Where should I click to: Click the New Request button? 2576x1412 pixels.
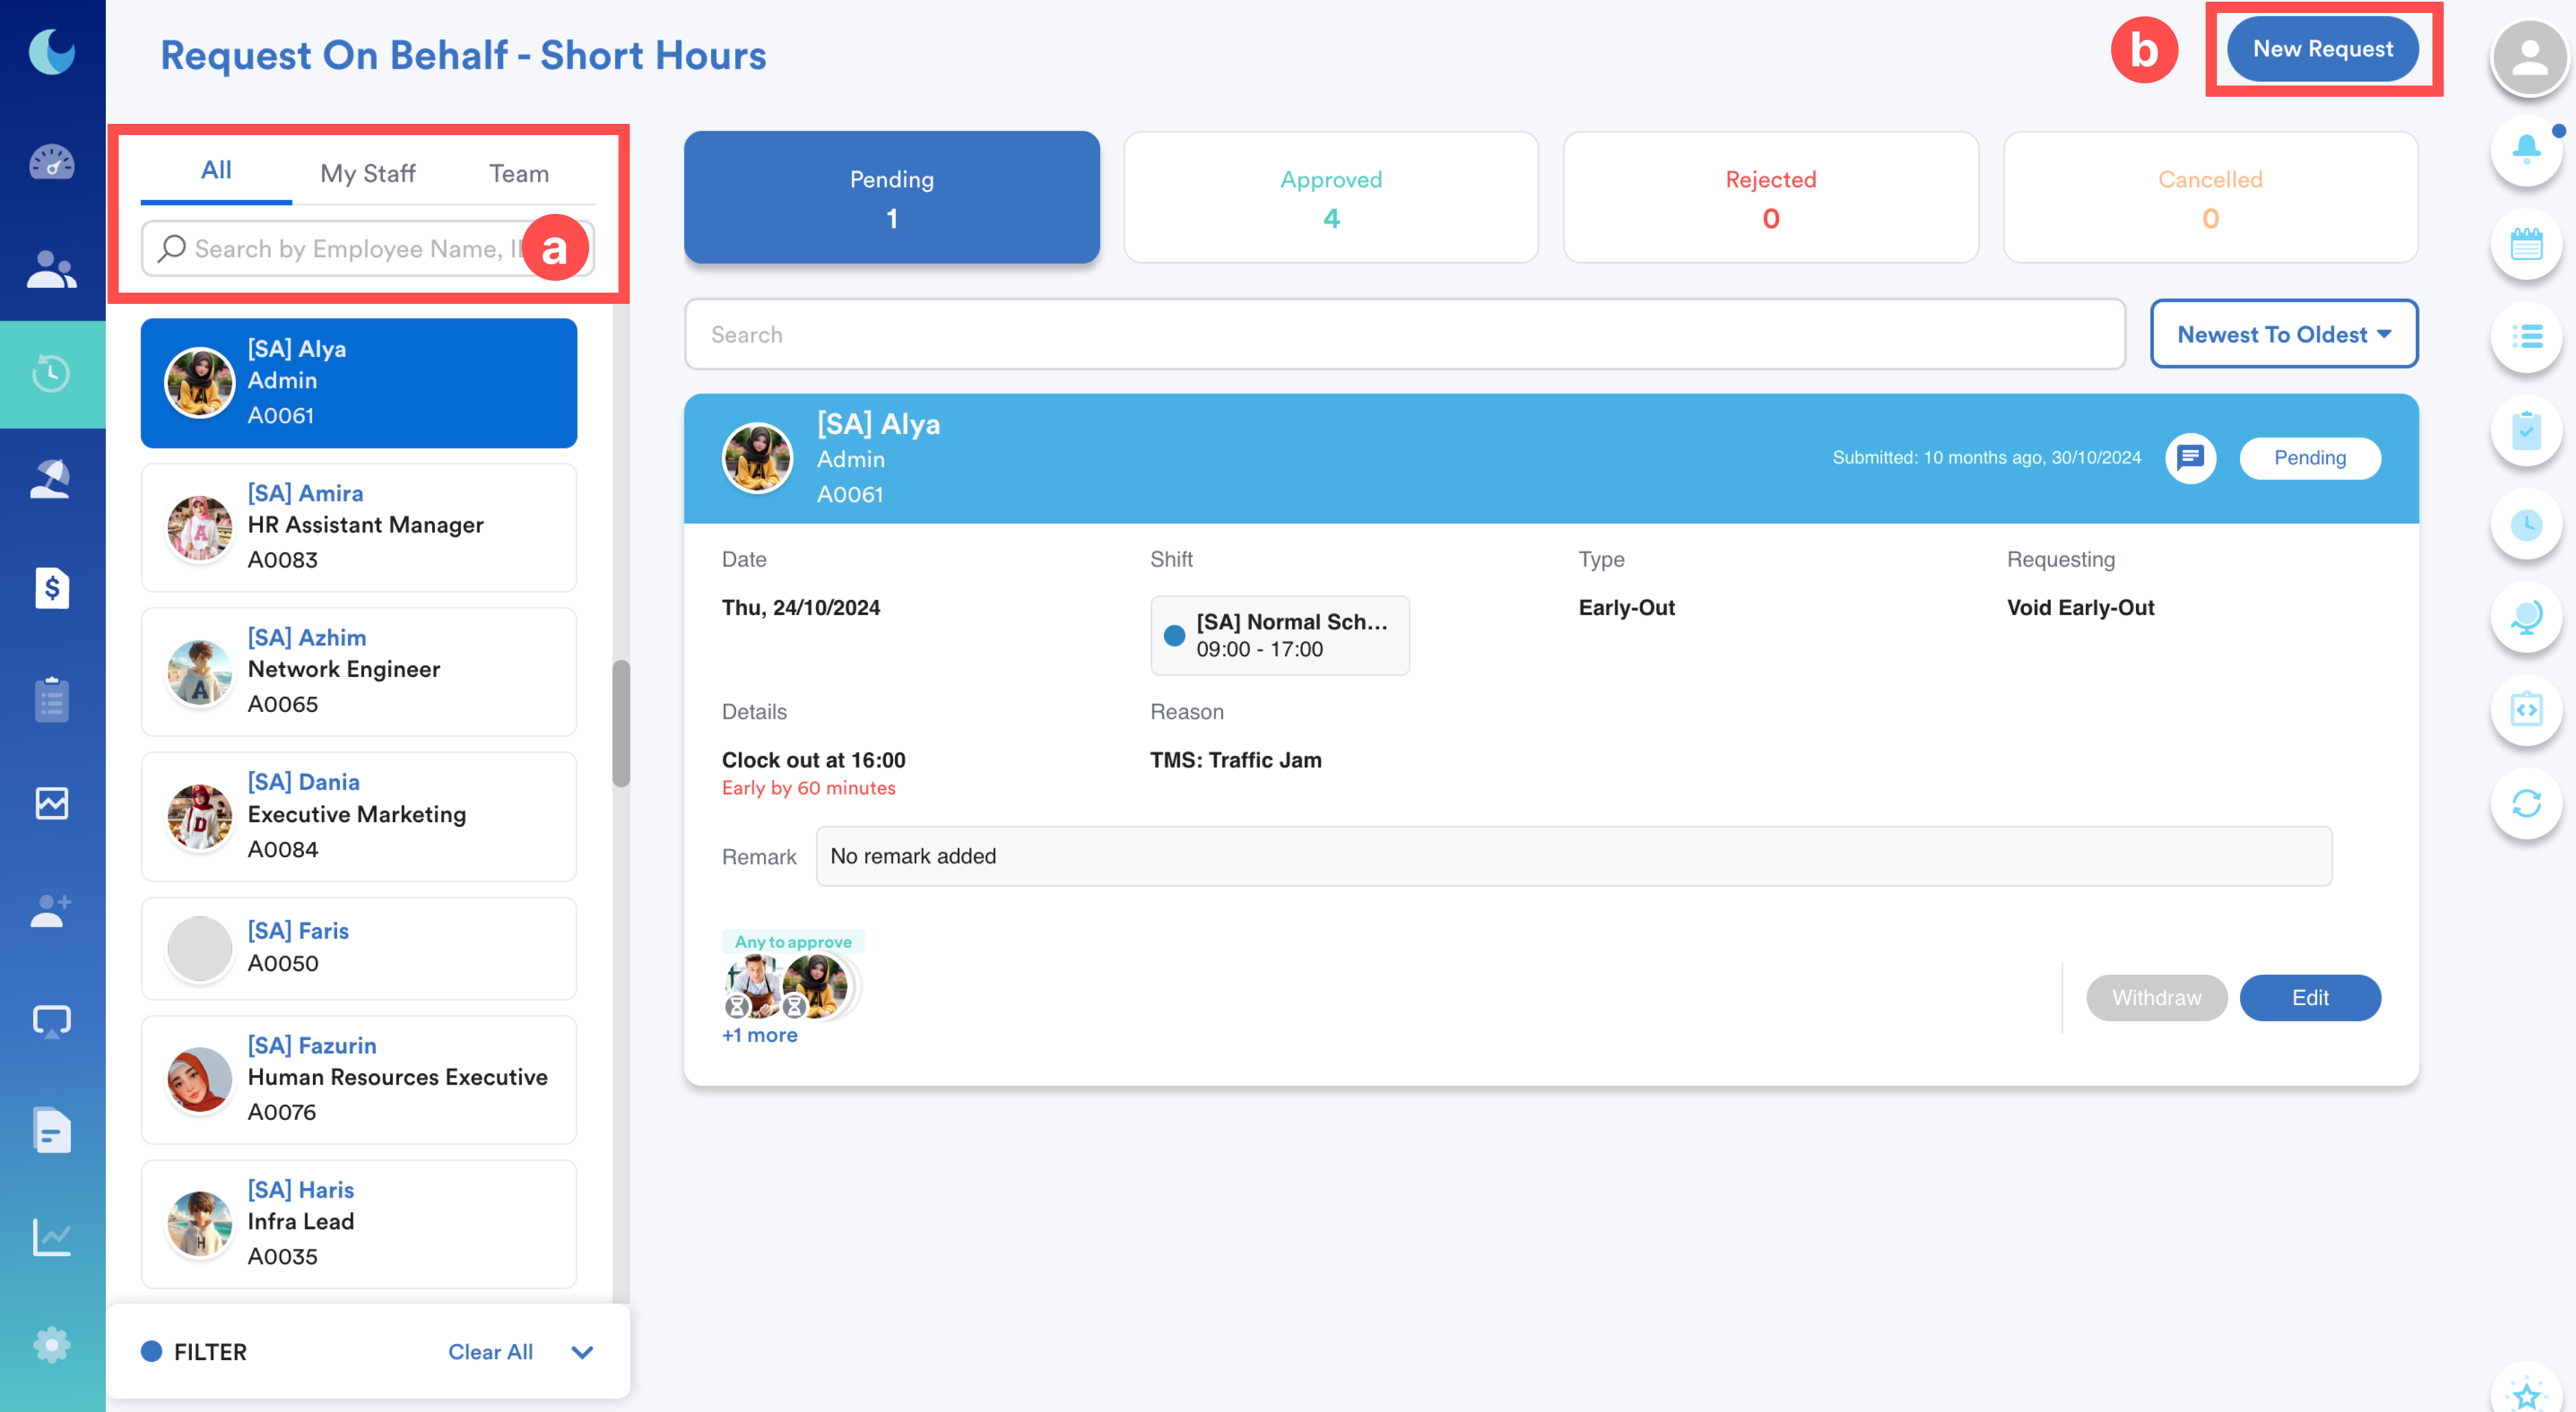tap(2322, 49)
